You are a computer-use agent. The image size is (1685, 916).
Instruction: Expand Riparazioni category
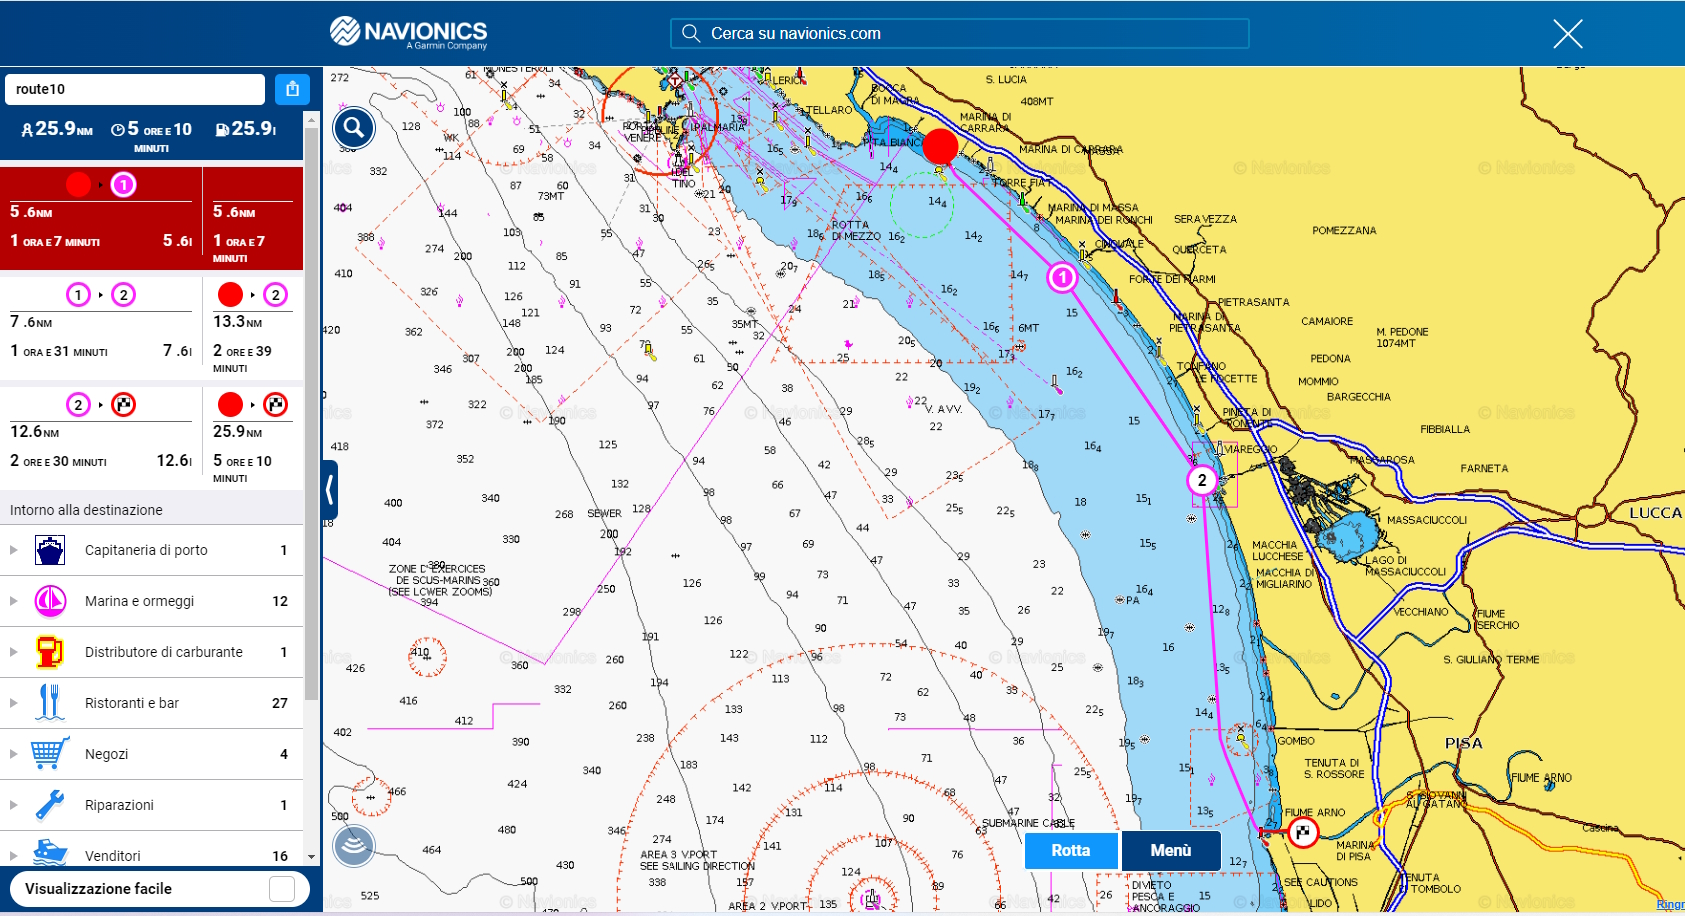[13, 805]
